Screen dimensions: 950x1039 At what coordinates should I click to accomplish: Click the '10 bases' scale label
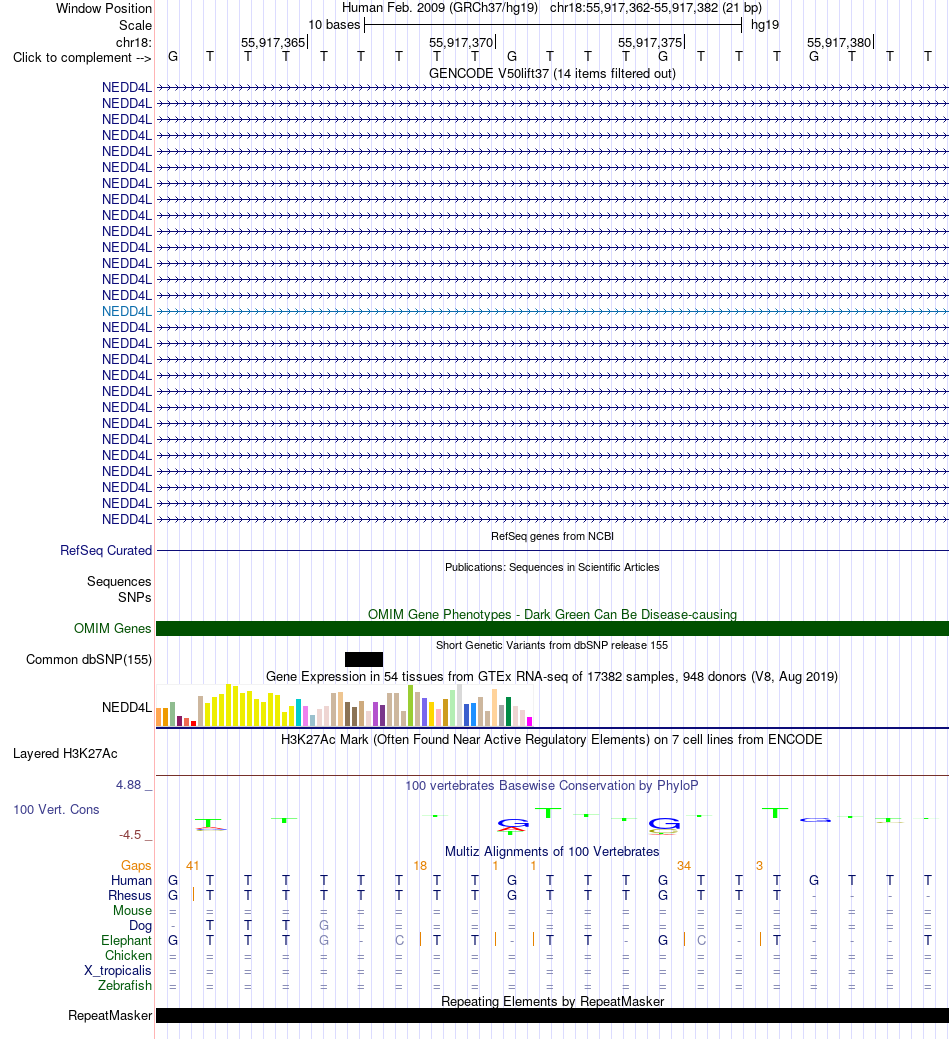(x=334, y=25)
